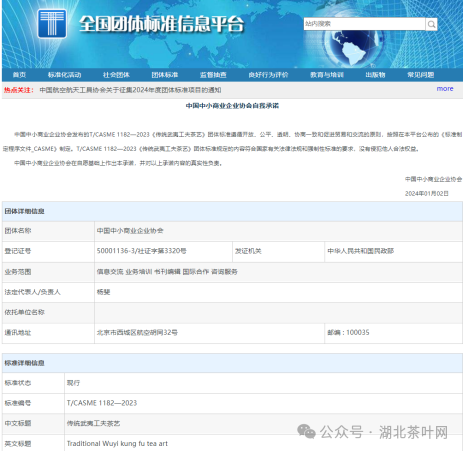Open the 监督抽查 menu item
The width and height of the screenshot is (463, 451).
pos(213,75)
